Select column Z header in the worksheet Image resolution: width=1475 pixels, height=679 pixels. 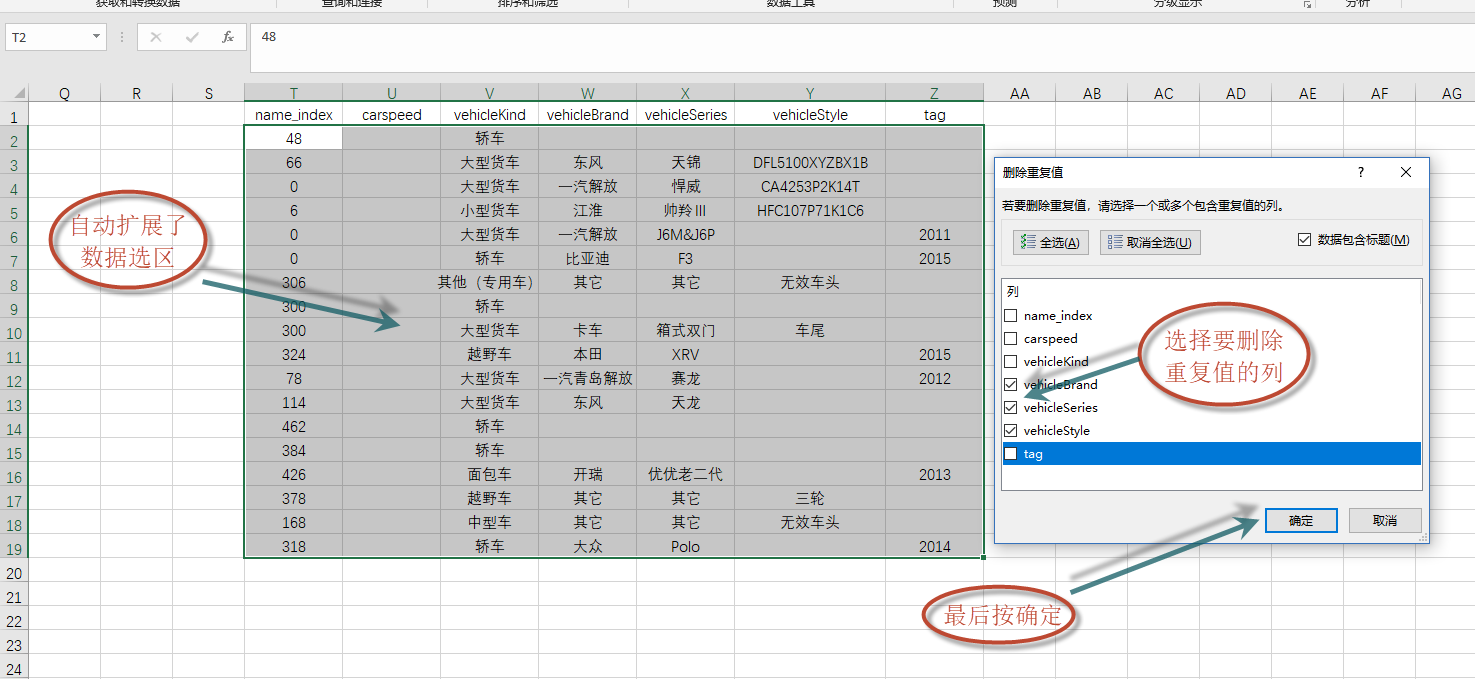pos(933,93)
